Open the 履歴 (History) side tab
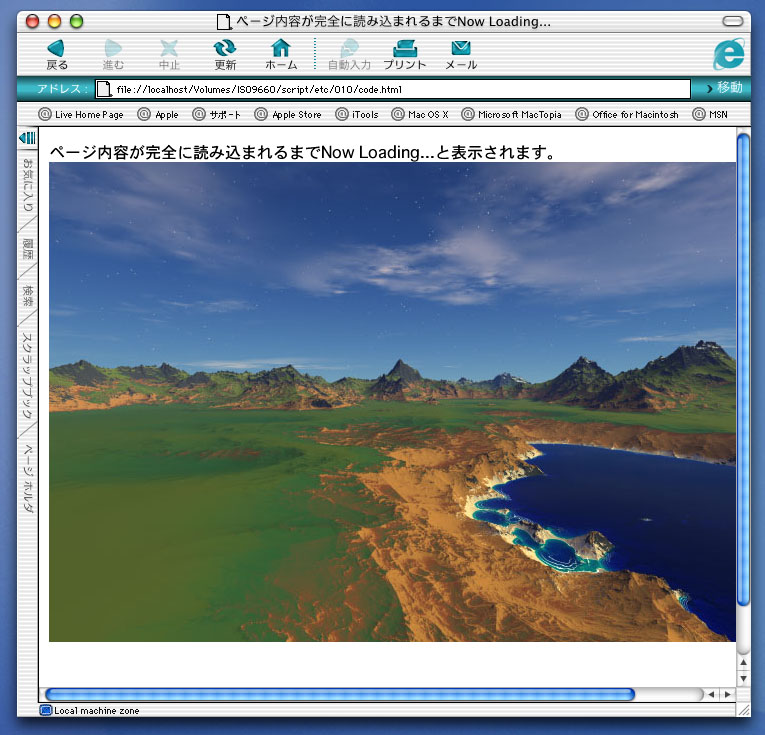This screenshot has height=735, width=765. 28,249
